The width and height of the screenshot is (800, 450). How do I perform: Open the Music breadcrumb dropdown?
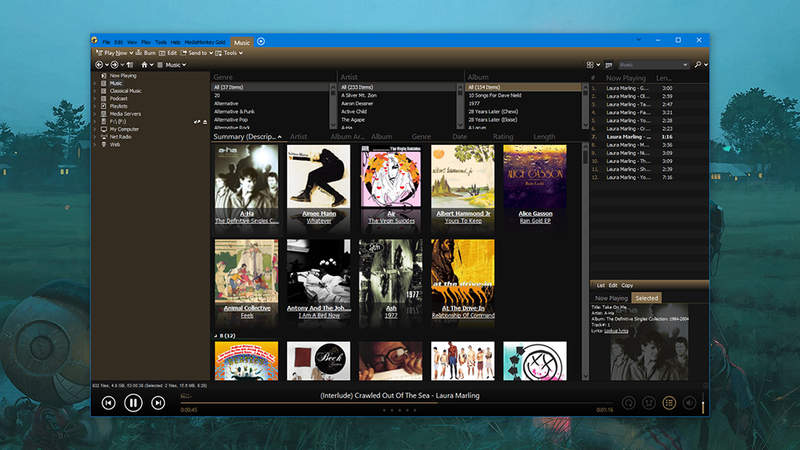pyautogui.click(x=184, y=65)
